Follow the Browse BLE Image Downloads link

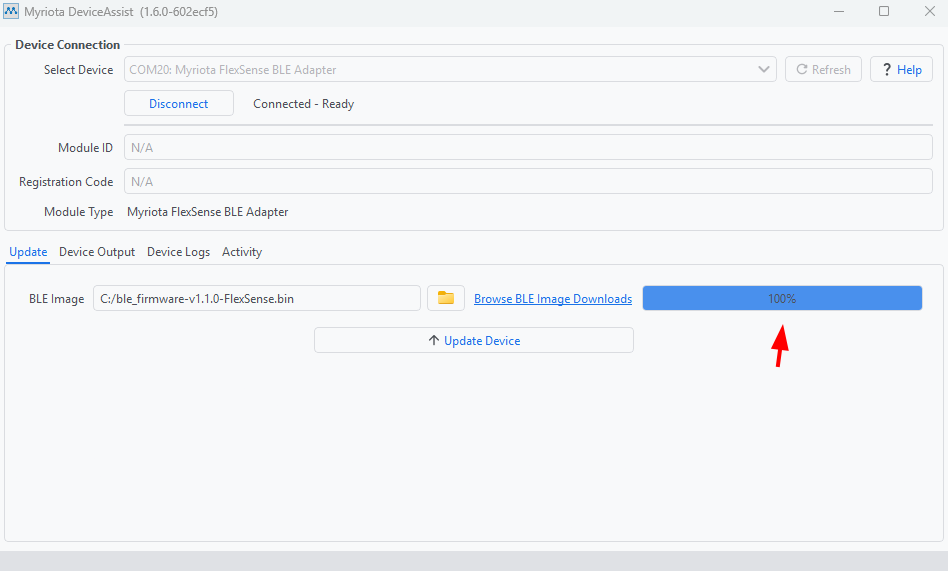coord(553,299)
